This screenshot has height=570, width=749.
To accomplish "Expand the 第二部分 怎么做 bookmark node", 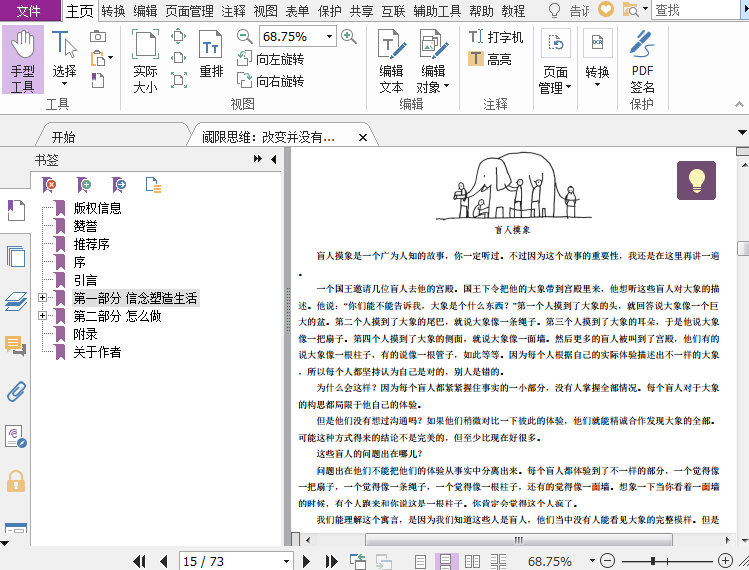I will (x=42, y=316).
